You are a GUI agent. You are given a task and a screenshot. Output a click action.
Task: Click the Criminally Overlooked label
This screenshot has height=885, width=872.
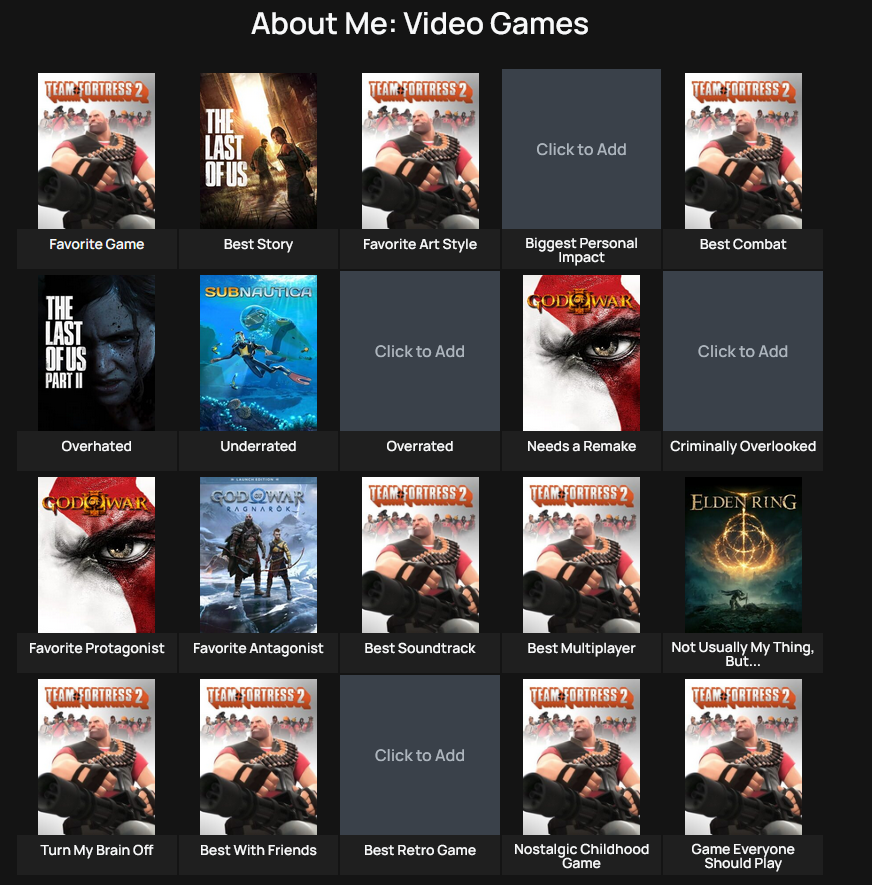pos(743,446)
